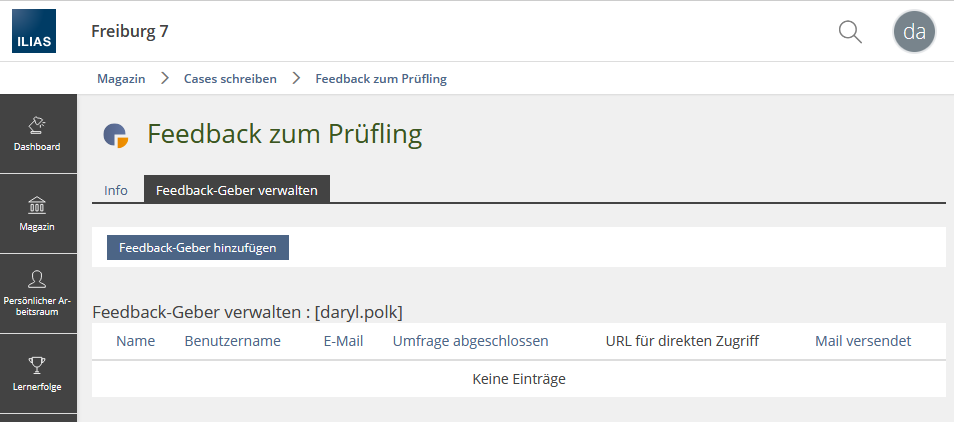Select the Feedback-Geber verwalten tab
954x422 pixels.
(236, 190)
